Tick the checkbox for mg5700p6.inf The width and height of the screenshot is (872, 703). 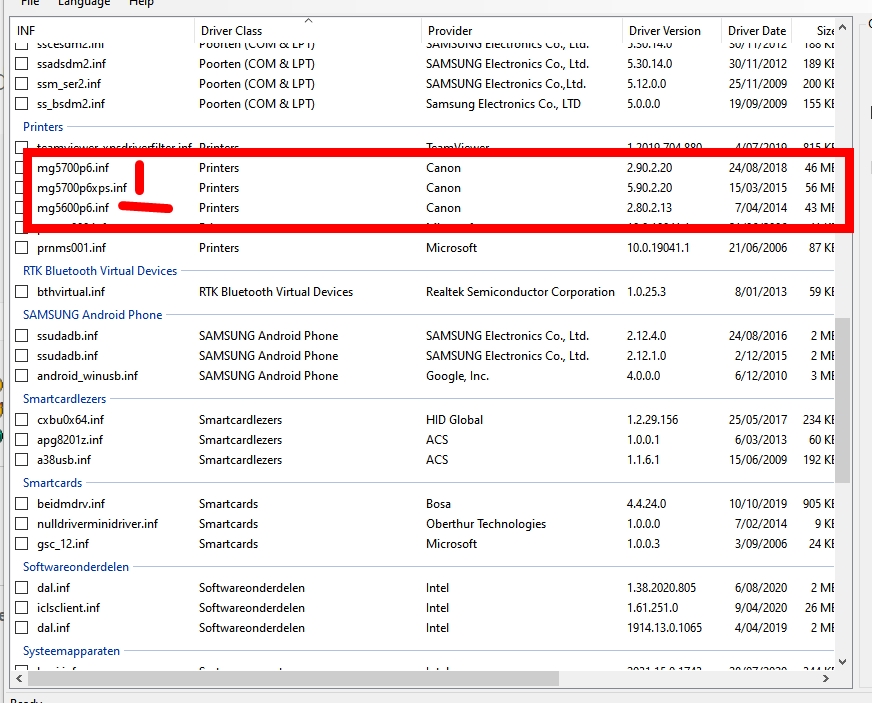22,168
